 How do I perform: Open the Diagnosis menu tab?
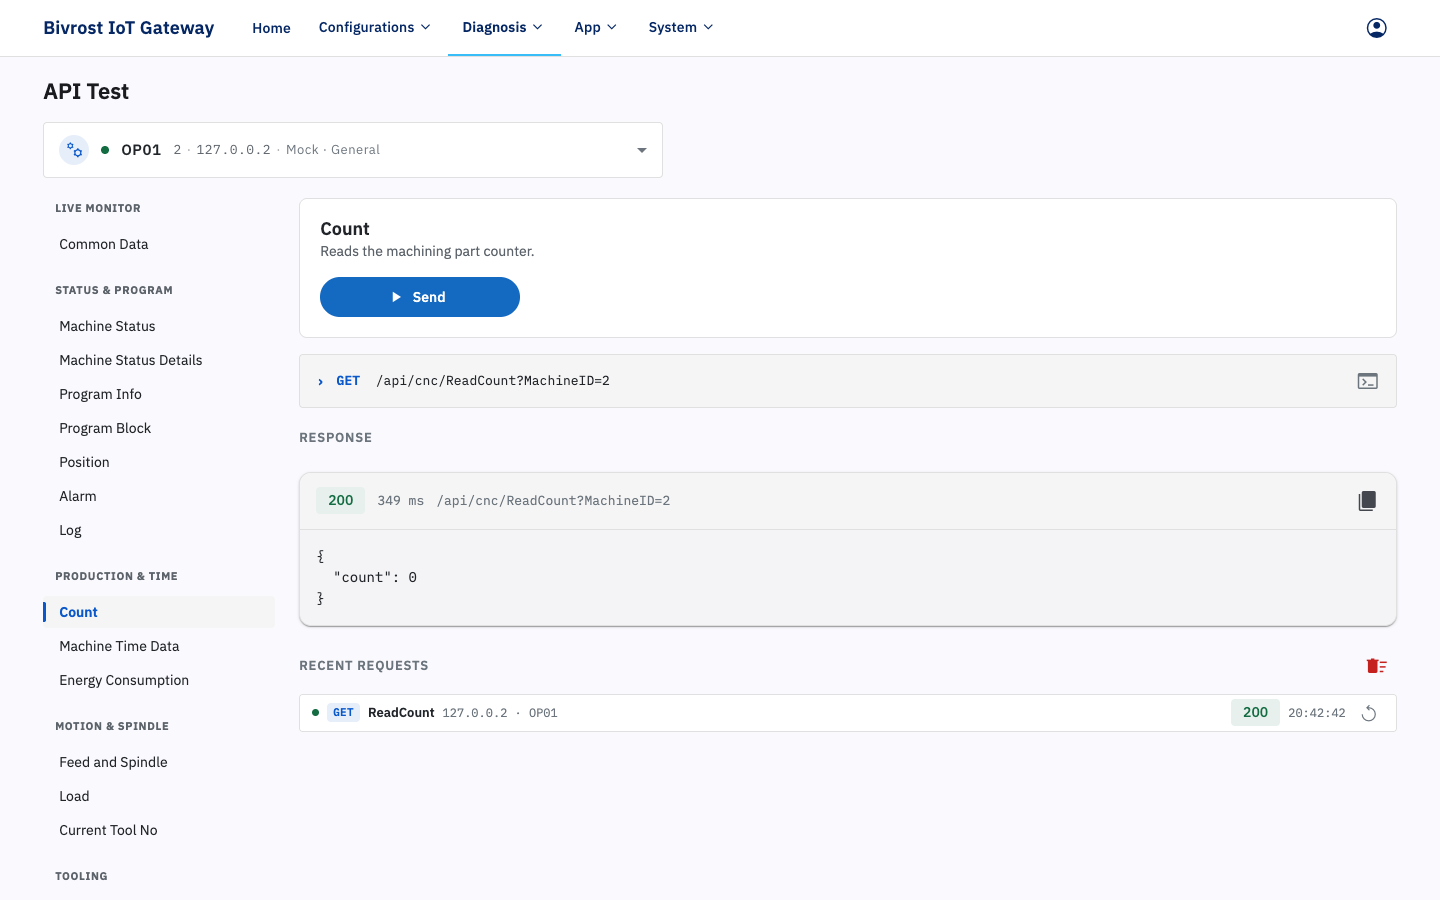[x=503, y=28]
